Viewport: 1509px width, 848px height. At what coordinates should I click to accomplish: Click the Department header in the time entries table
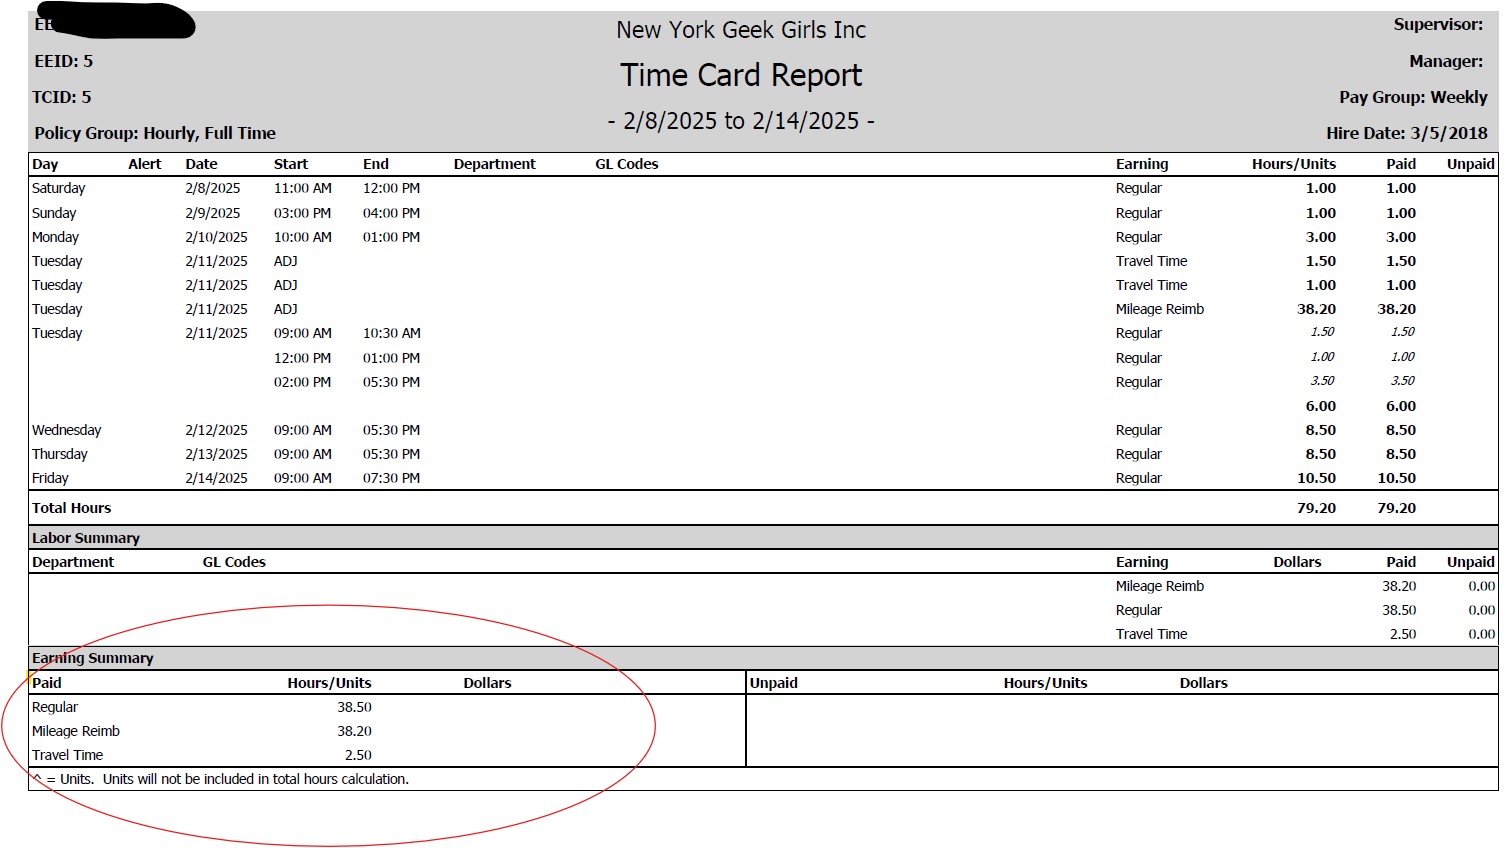pyautogui.click(x=494, y=164)
